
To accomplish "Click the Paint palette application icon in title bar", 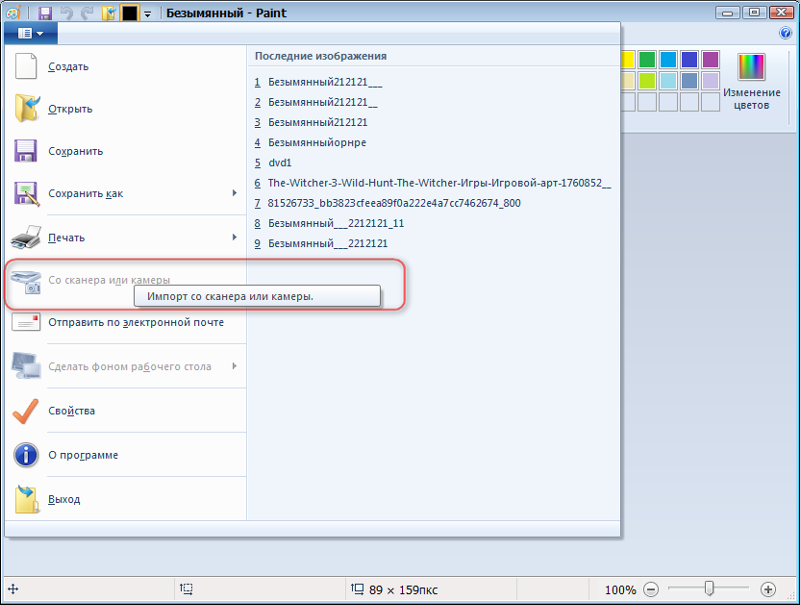I will point(13,13).
